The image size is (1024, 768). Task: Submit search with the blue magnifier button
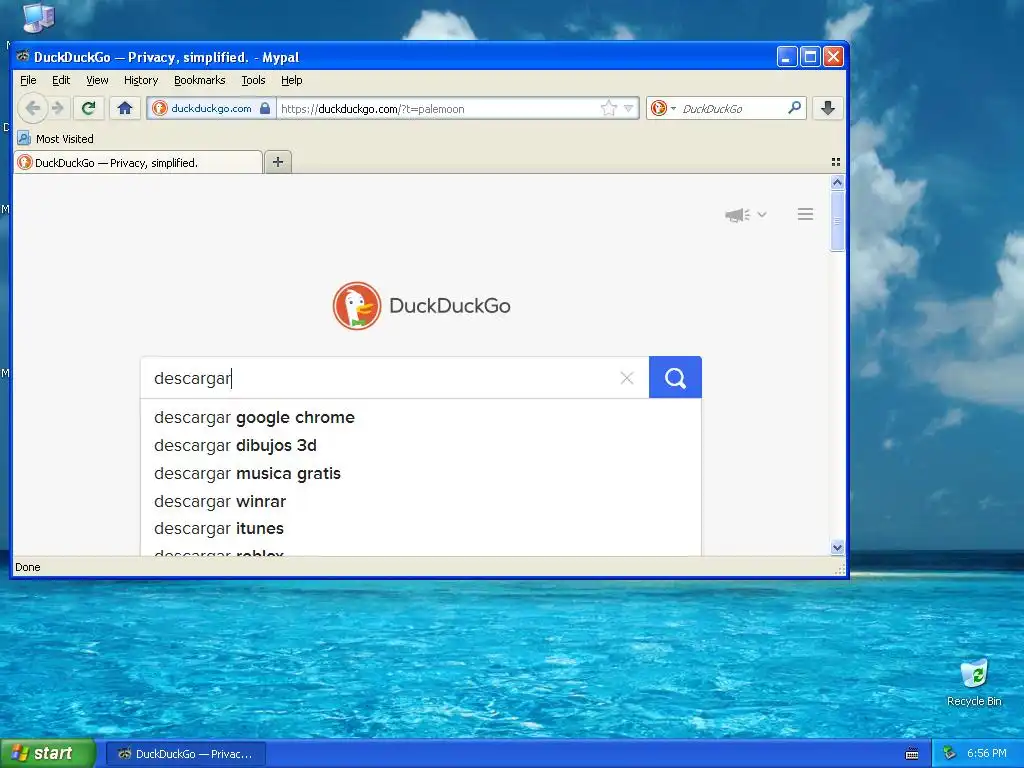675,377
